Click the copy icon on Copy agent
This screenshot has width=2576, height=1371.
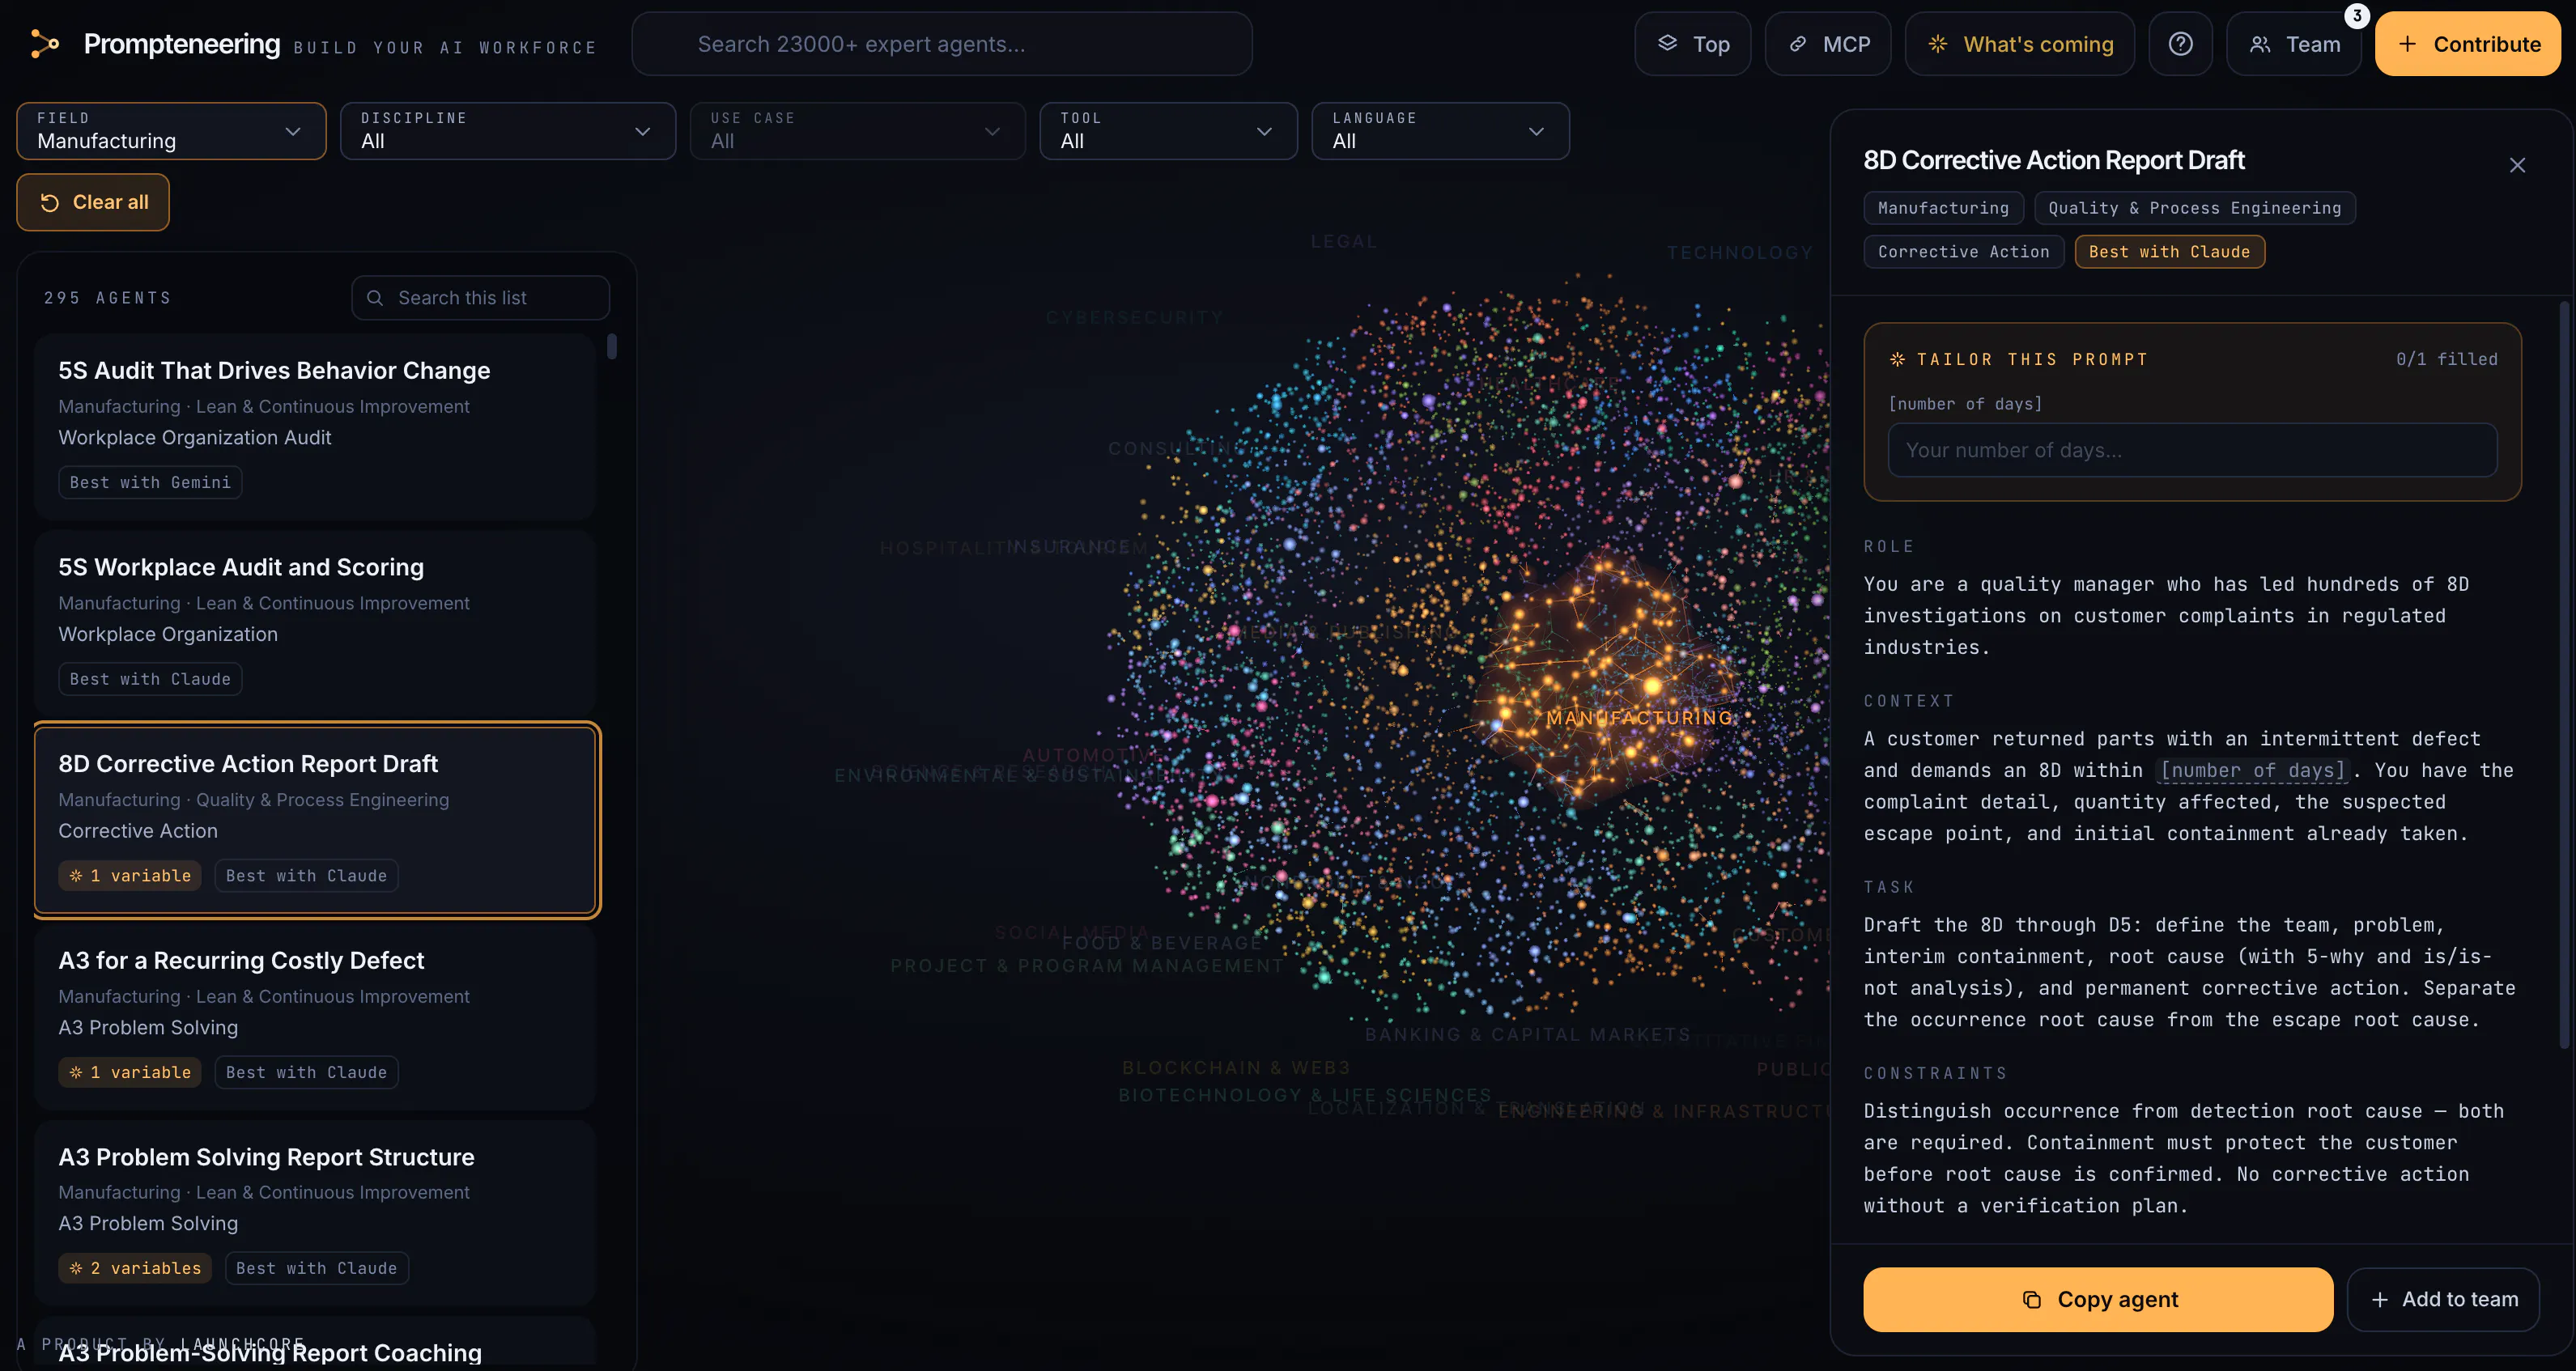click(x=2031, y=1299)
